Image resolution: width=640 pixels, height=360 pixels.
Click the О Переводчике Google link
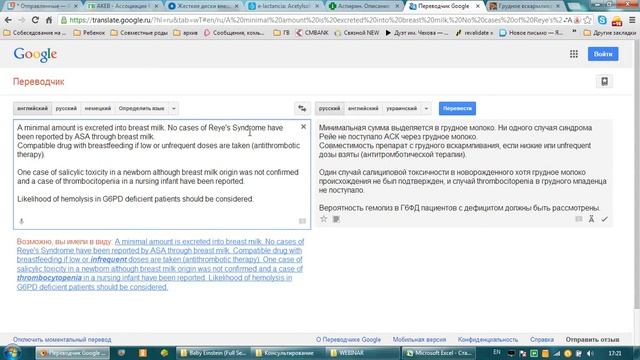[348, 340]
